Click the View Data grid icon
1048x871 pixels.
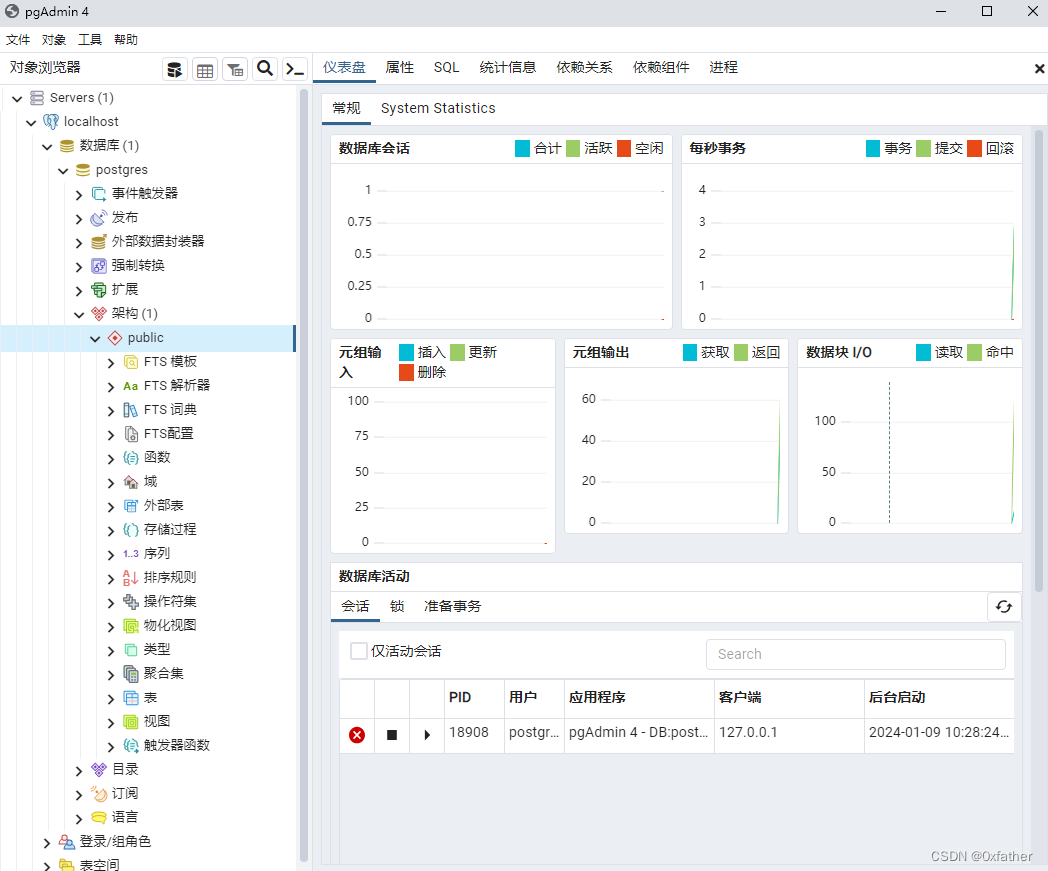tap(204, 68)
